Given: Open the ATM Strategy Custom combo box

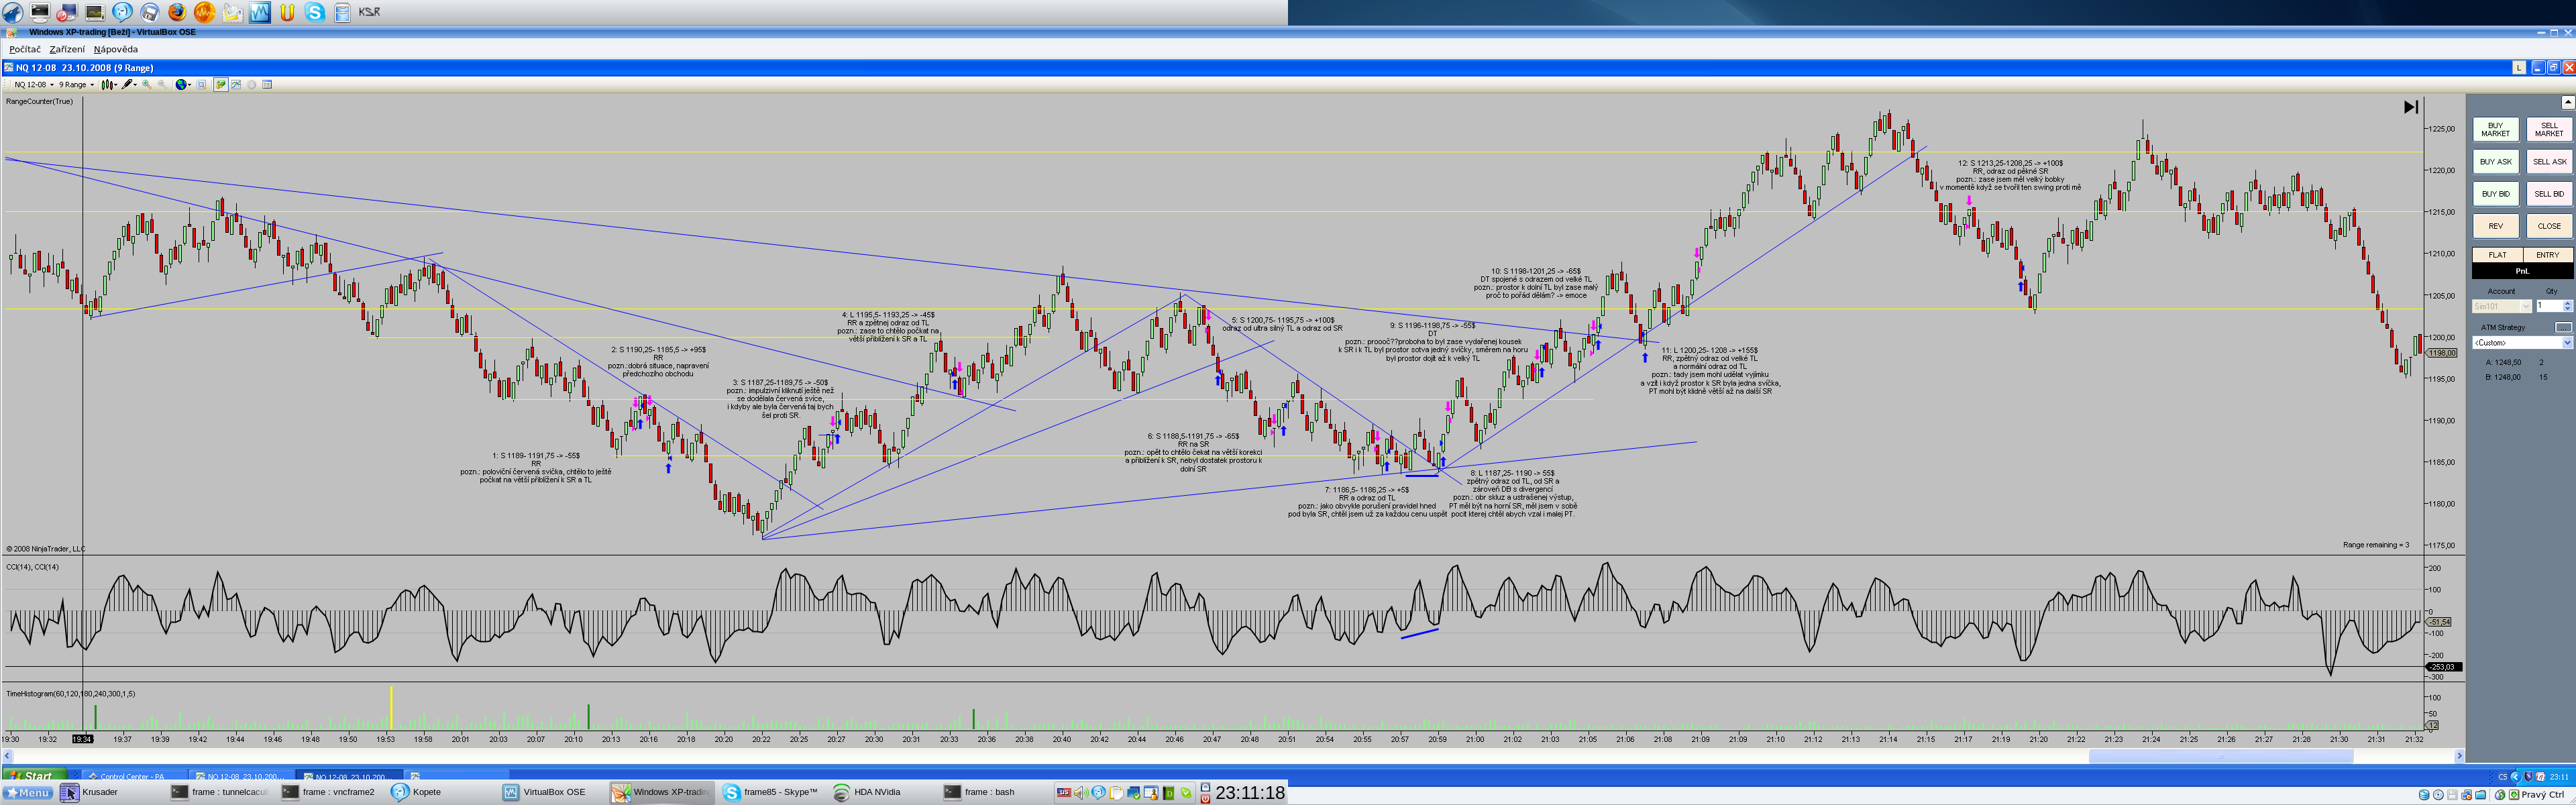Looking at the screenshot, I should [x=2566, y=343].
